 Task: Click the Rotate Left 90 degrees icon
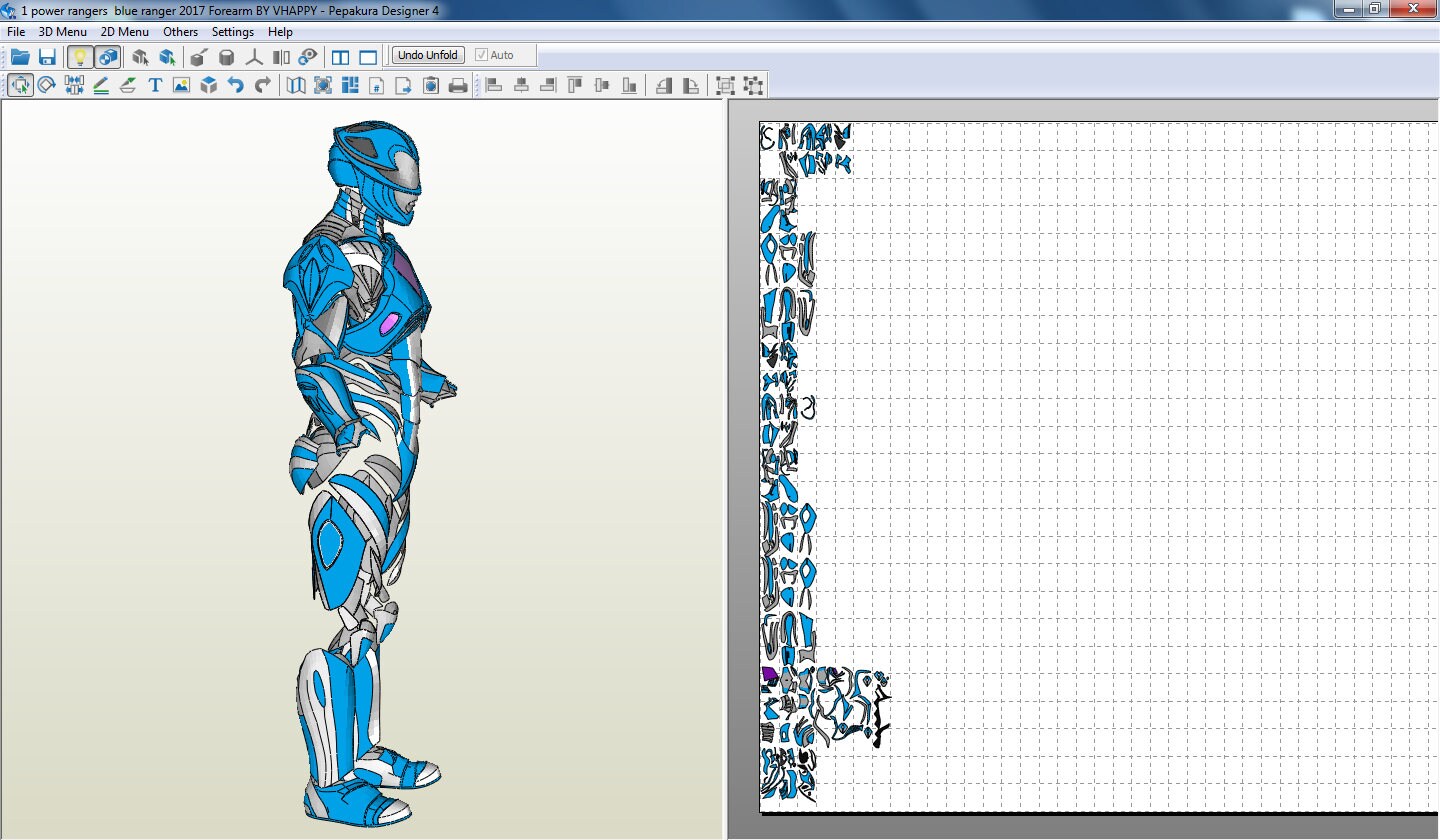[664, 85]
